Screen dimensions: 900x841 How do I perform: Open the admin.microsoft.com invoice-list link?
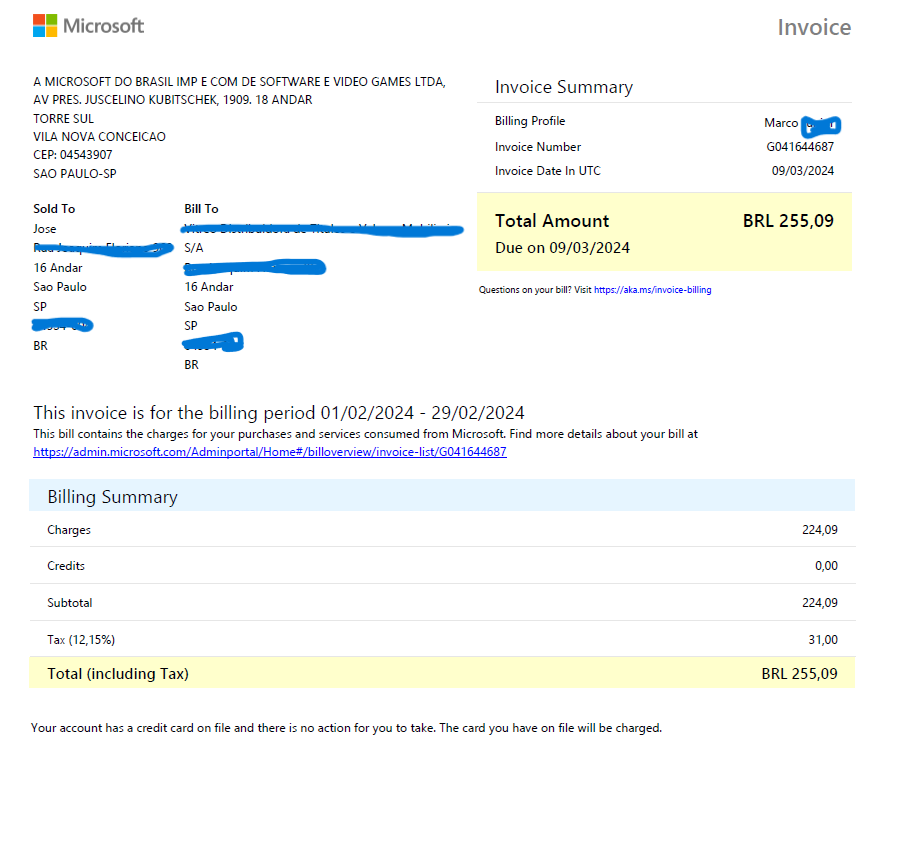(270, 452)
